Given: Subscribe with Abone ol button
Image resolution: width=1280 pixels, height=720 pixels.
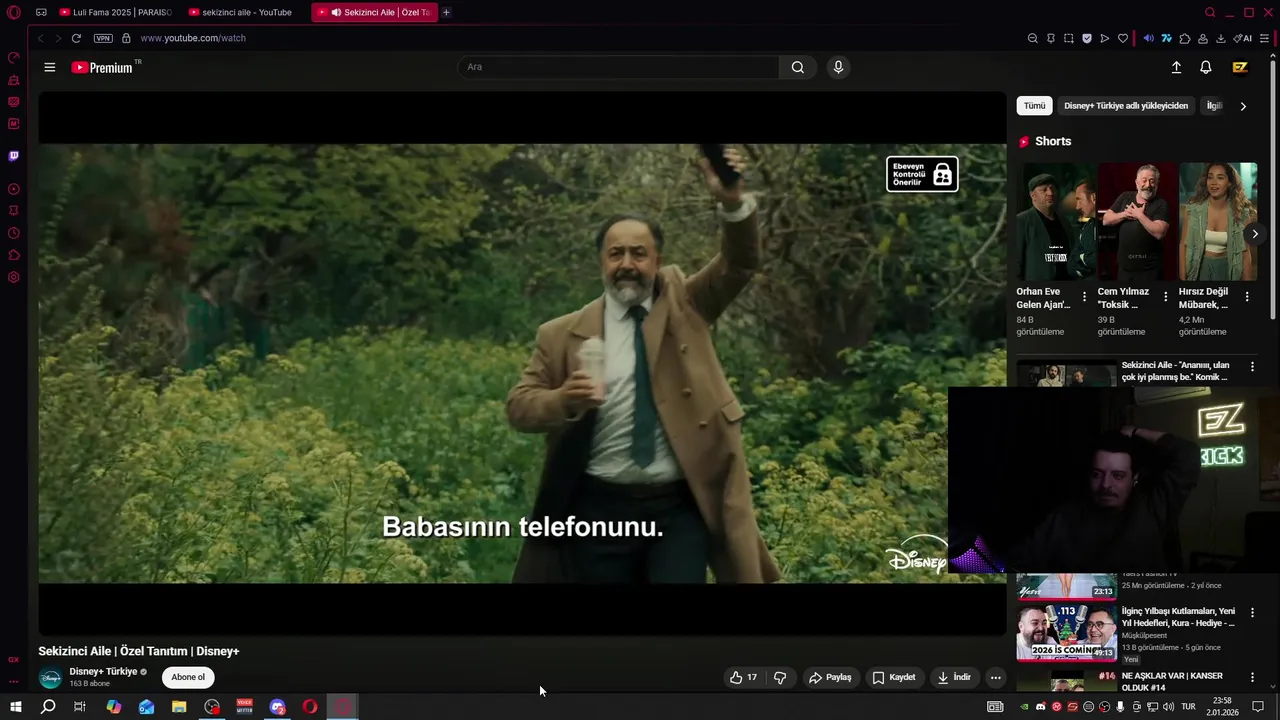Looking at the screenshot, I should click(188, 677).
